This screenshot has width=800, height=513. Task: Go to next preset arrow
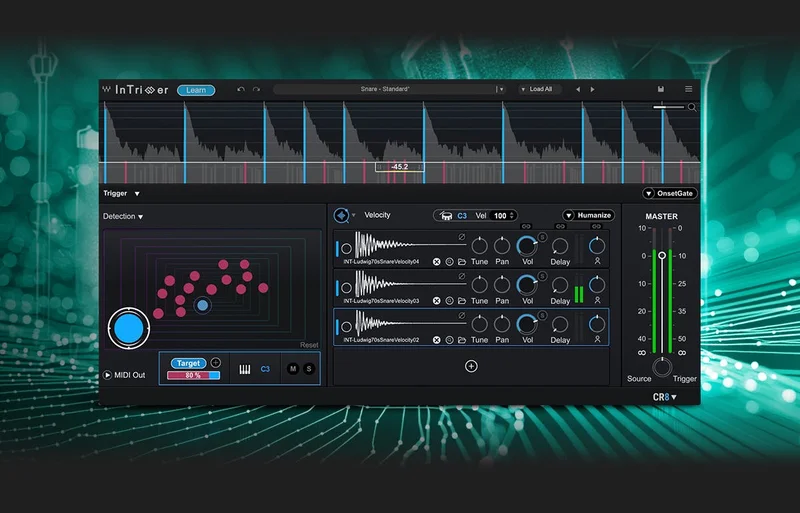[x=592, y=89]
